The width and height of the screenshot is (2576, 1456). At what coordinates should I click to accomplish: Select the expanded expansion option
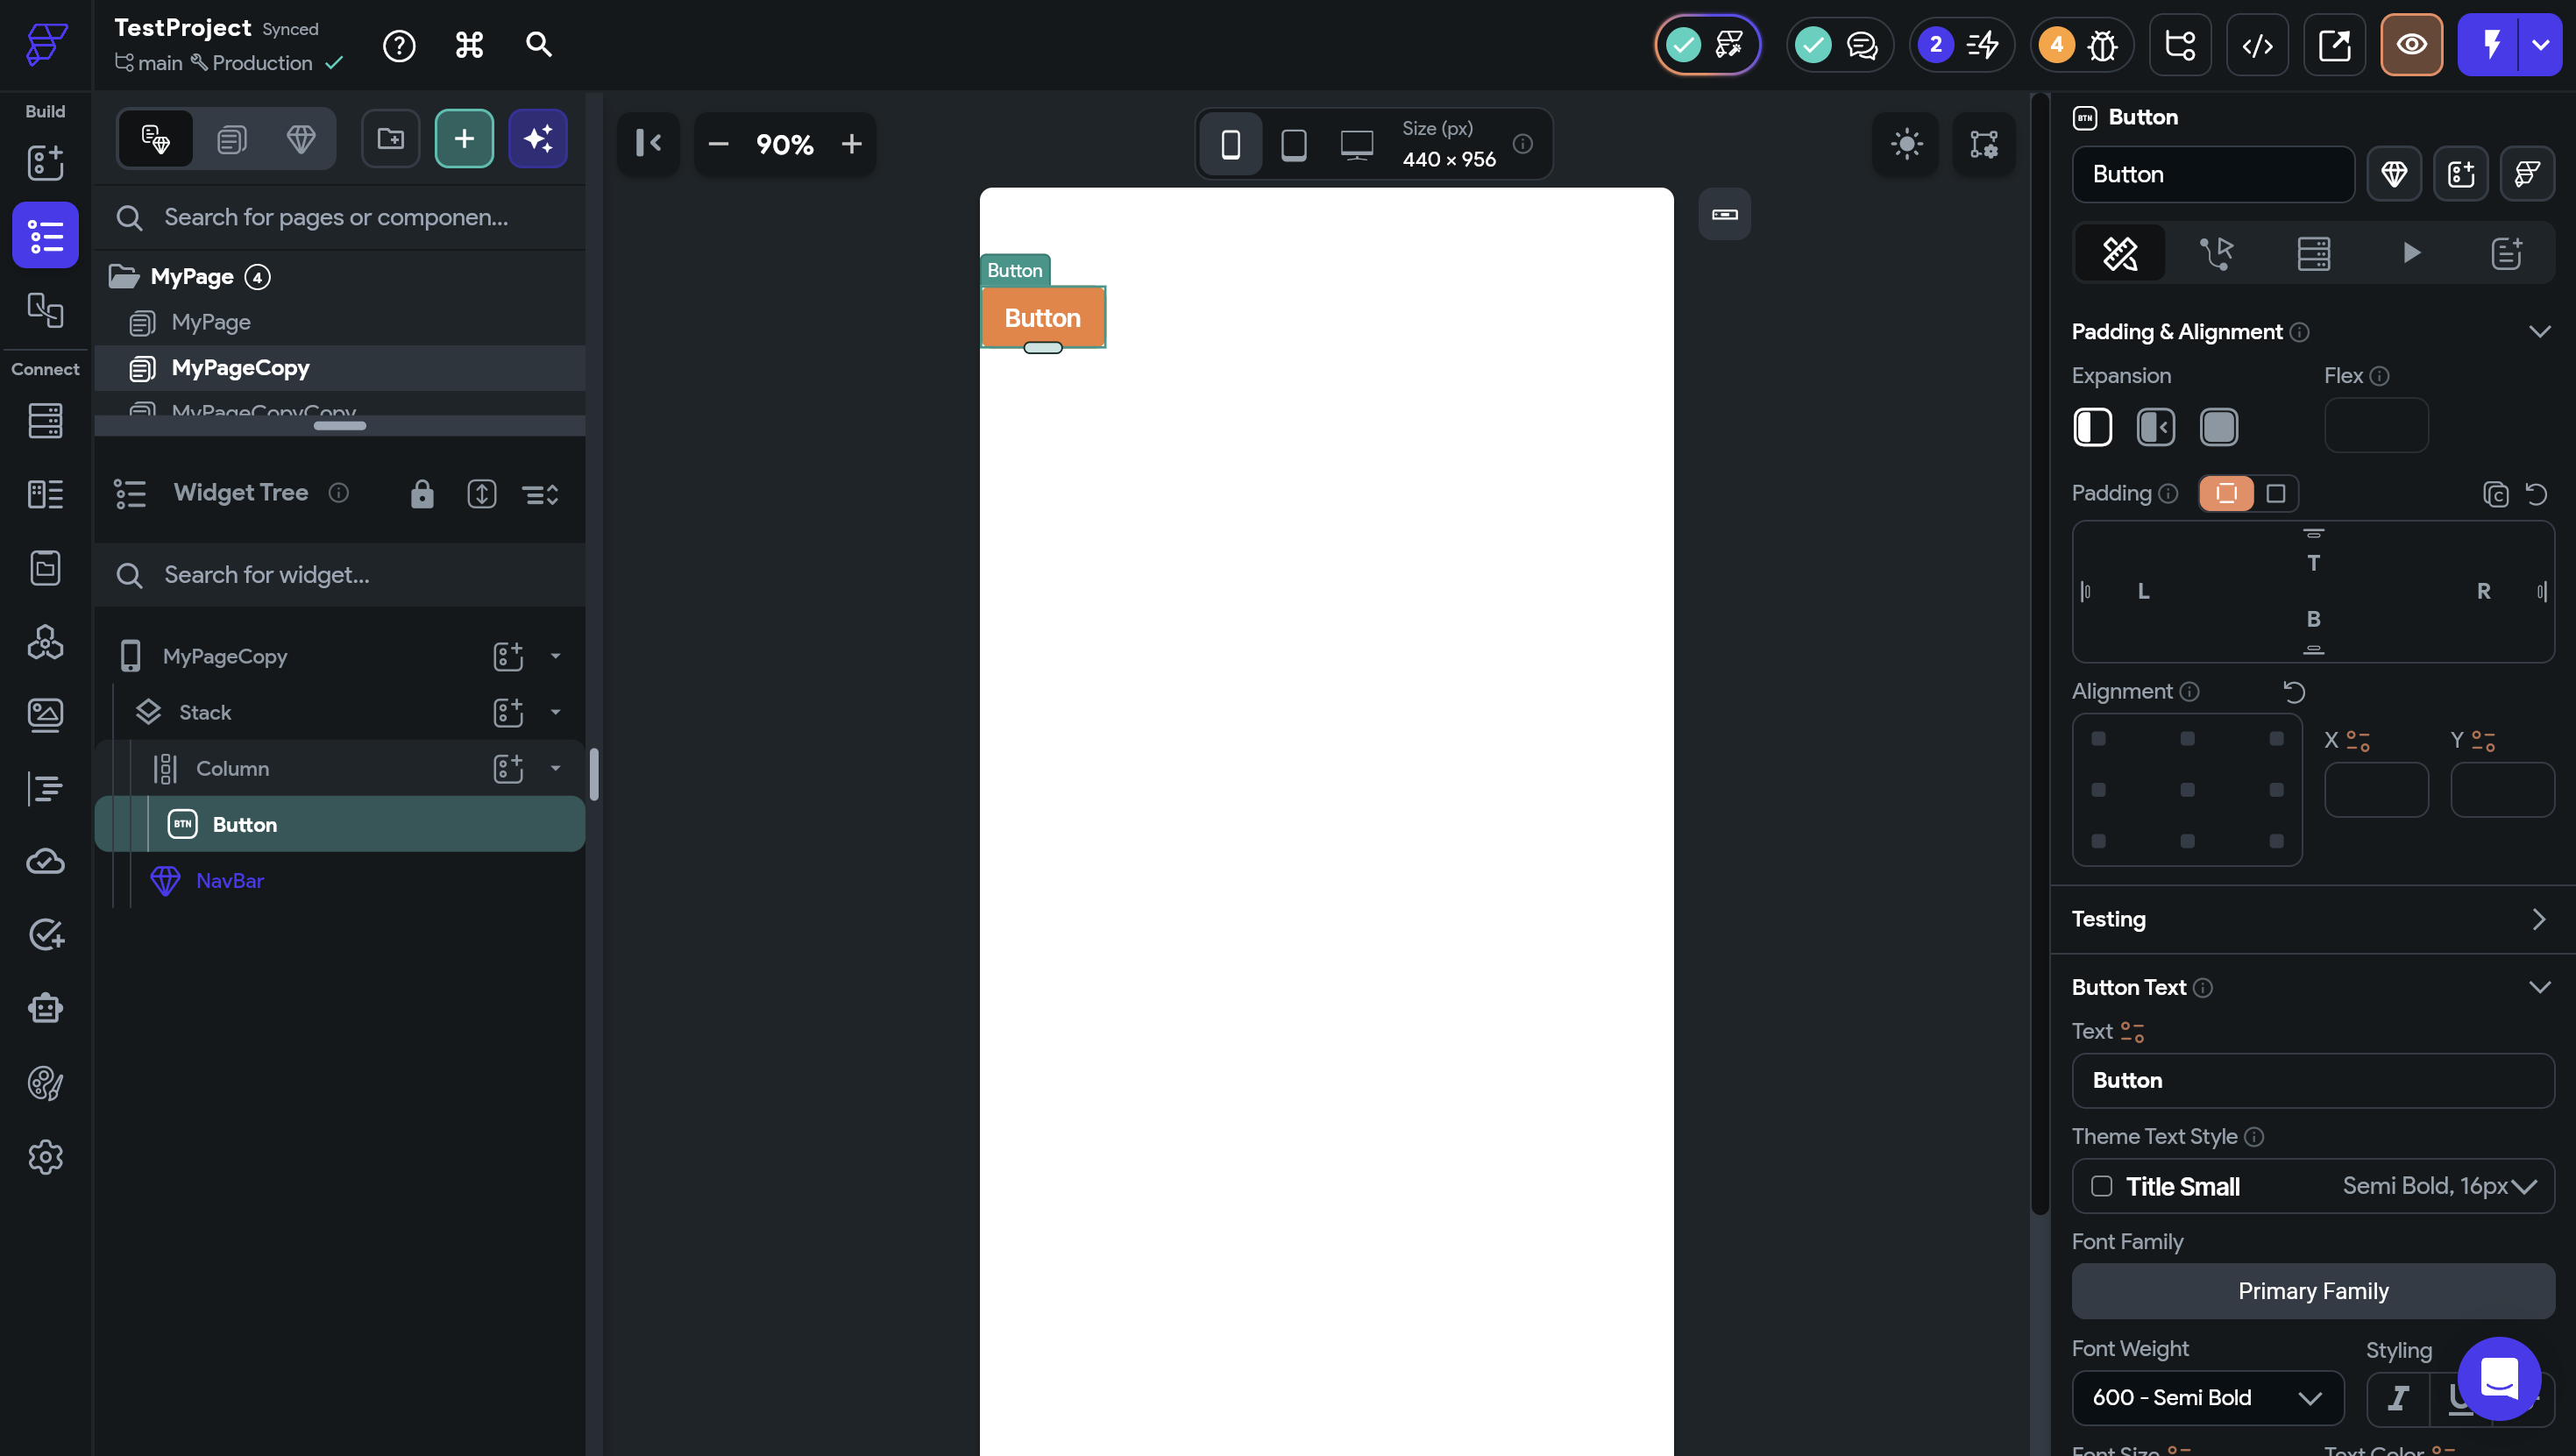pyautogui.click(x=2218, y=427)
